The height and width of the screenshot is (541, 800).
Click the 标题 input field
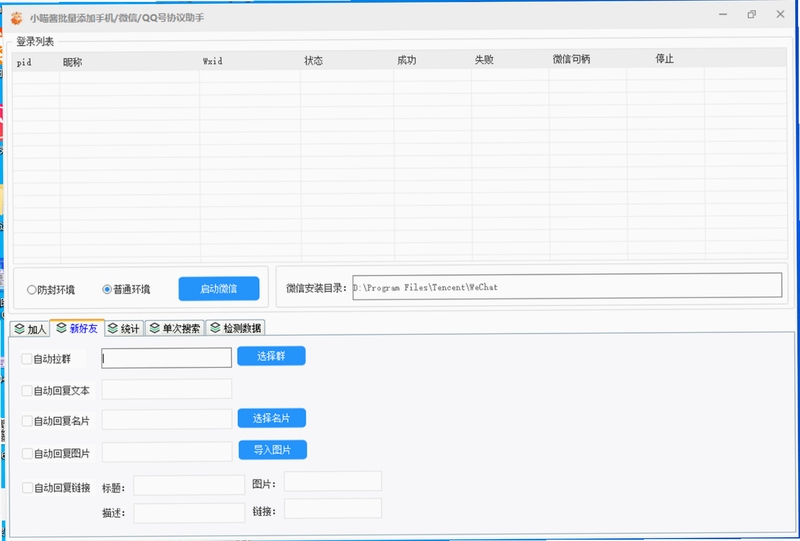tap(189, 485)
